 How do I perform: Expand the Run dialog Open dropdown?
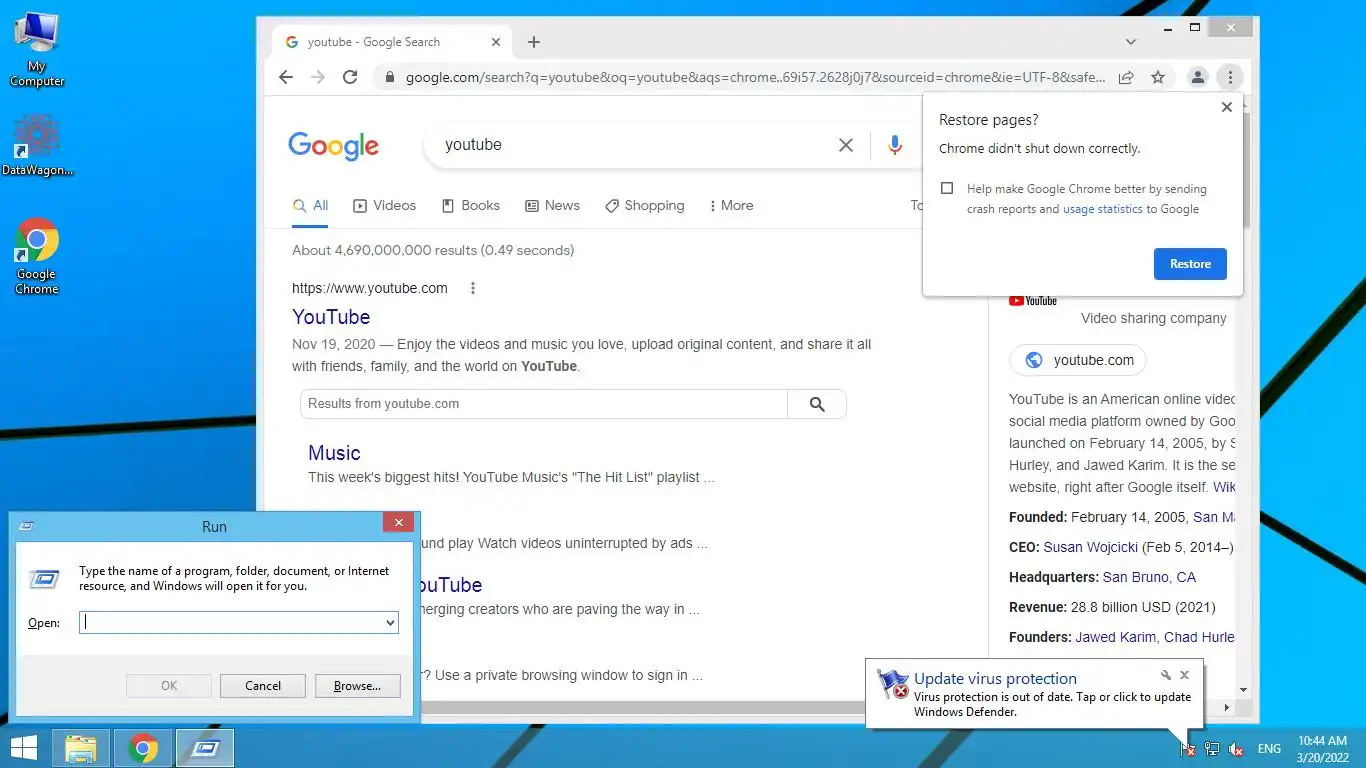(x=390, y=622)
